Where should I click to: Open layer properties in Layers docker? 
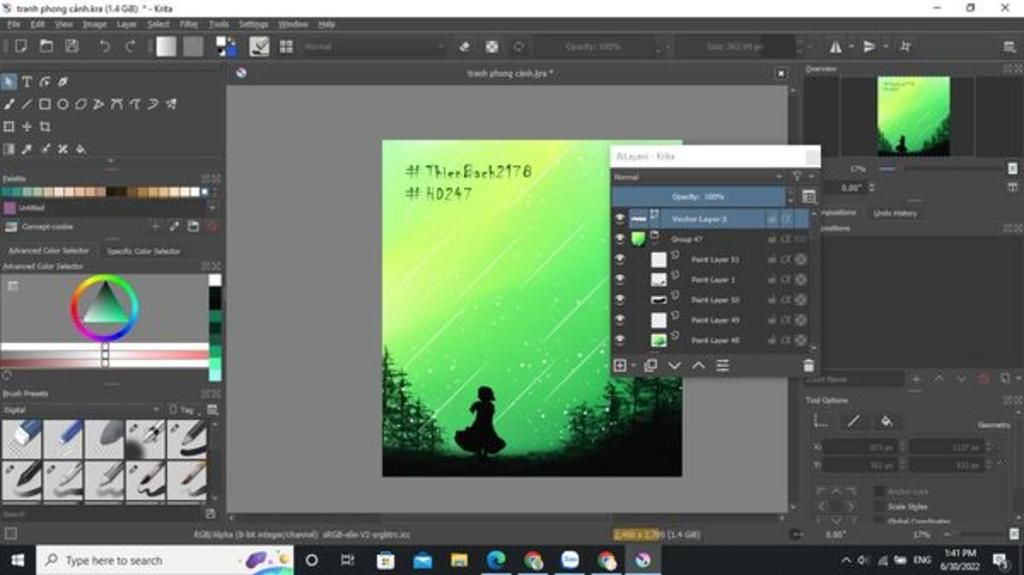(x=722, y=365)
